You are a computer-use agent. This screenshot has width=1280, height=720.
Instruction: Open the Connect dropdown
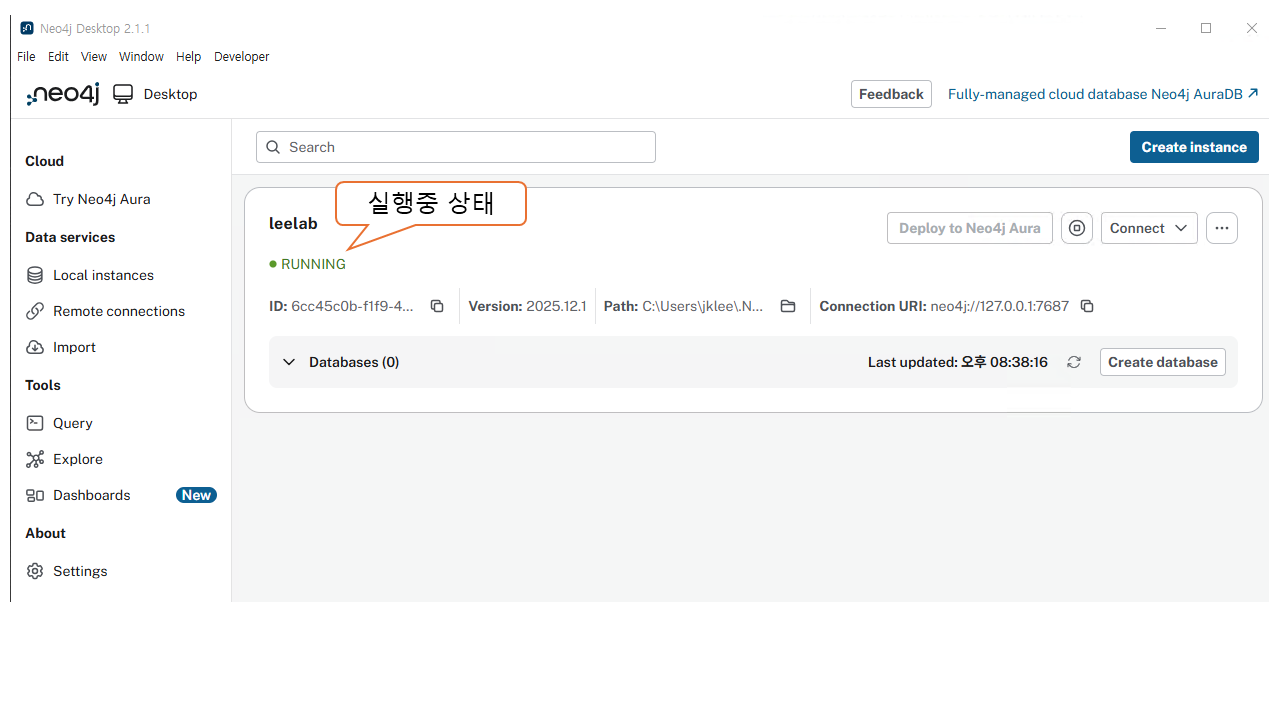point(1148,228)
